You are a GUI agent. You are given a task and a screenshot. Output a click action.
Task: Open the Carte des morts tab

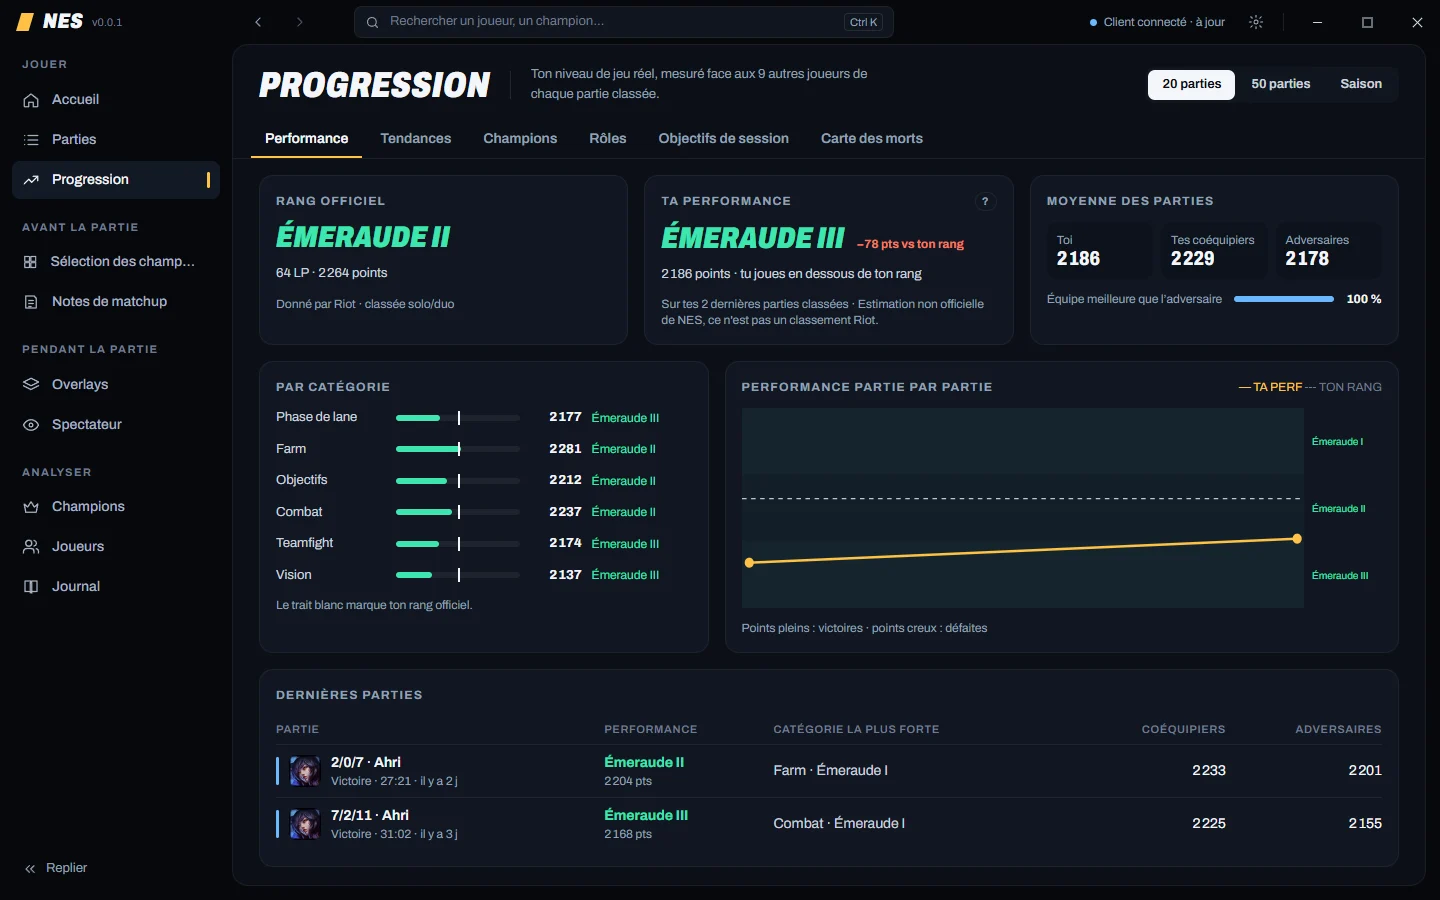(x=871, y=139)
